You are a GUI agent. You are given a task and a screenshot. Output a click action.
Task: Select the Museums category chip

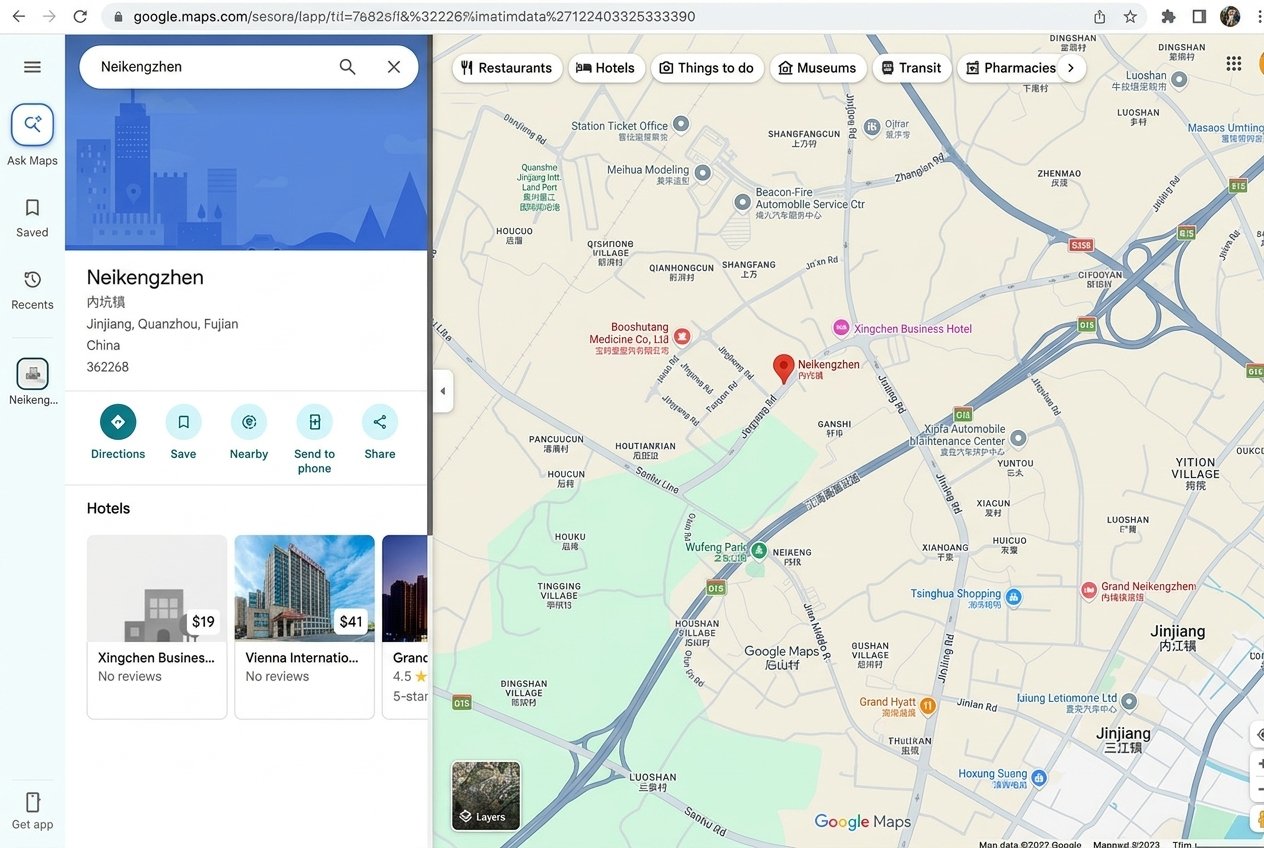(x=818, y=68)
